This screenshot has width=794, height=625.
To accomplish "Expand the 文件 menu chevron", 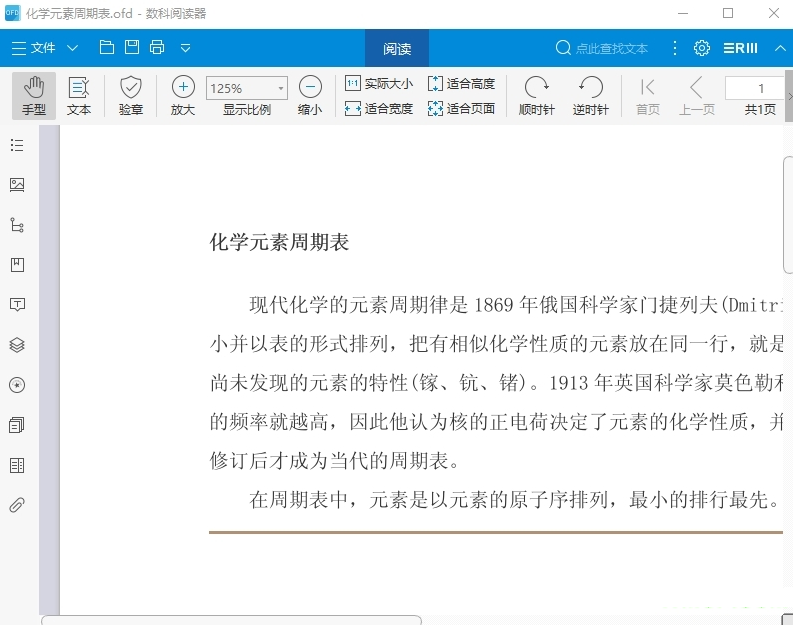I will click(x=72, y=48).
